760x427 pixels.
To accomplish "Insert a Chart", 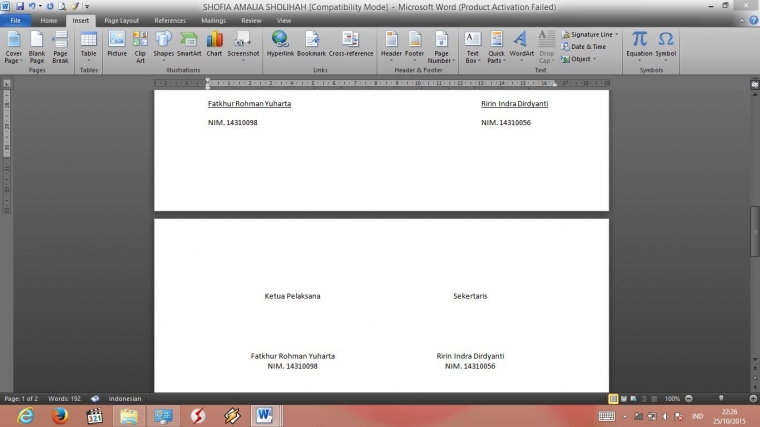I will coord(214,44).
